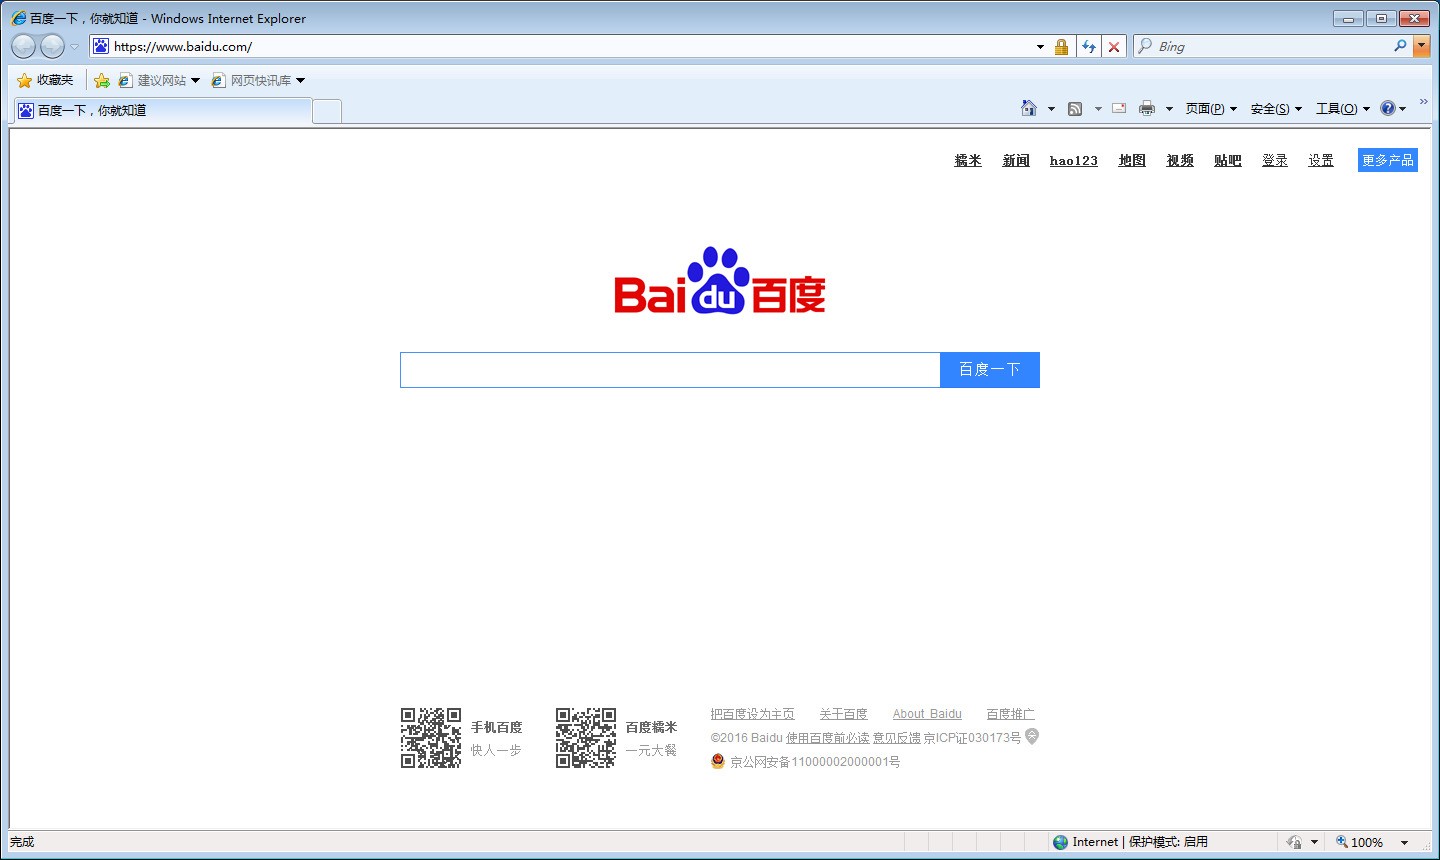Open the 页面(P) Page menu
The image size is (1440, 860).
pos(1211,109)
